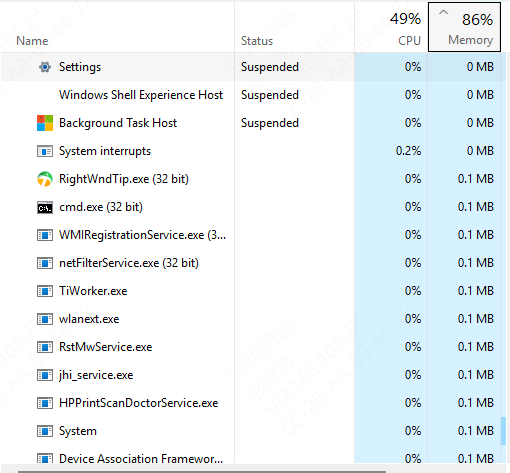Viewport: 510px width, 473px height.
Task: Click 0.1 MB memory value of RstMwService.exe
Action: tap(476, 347)
